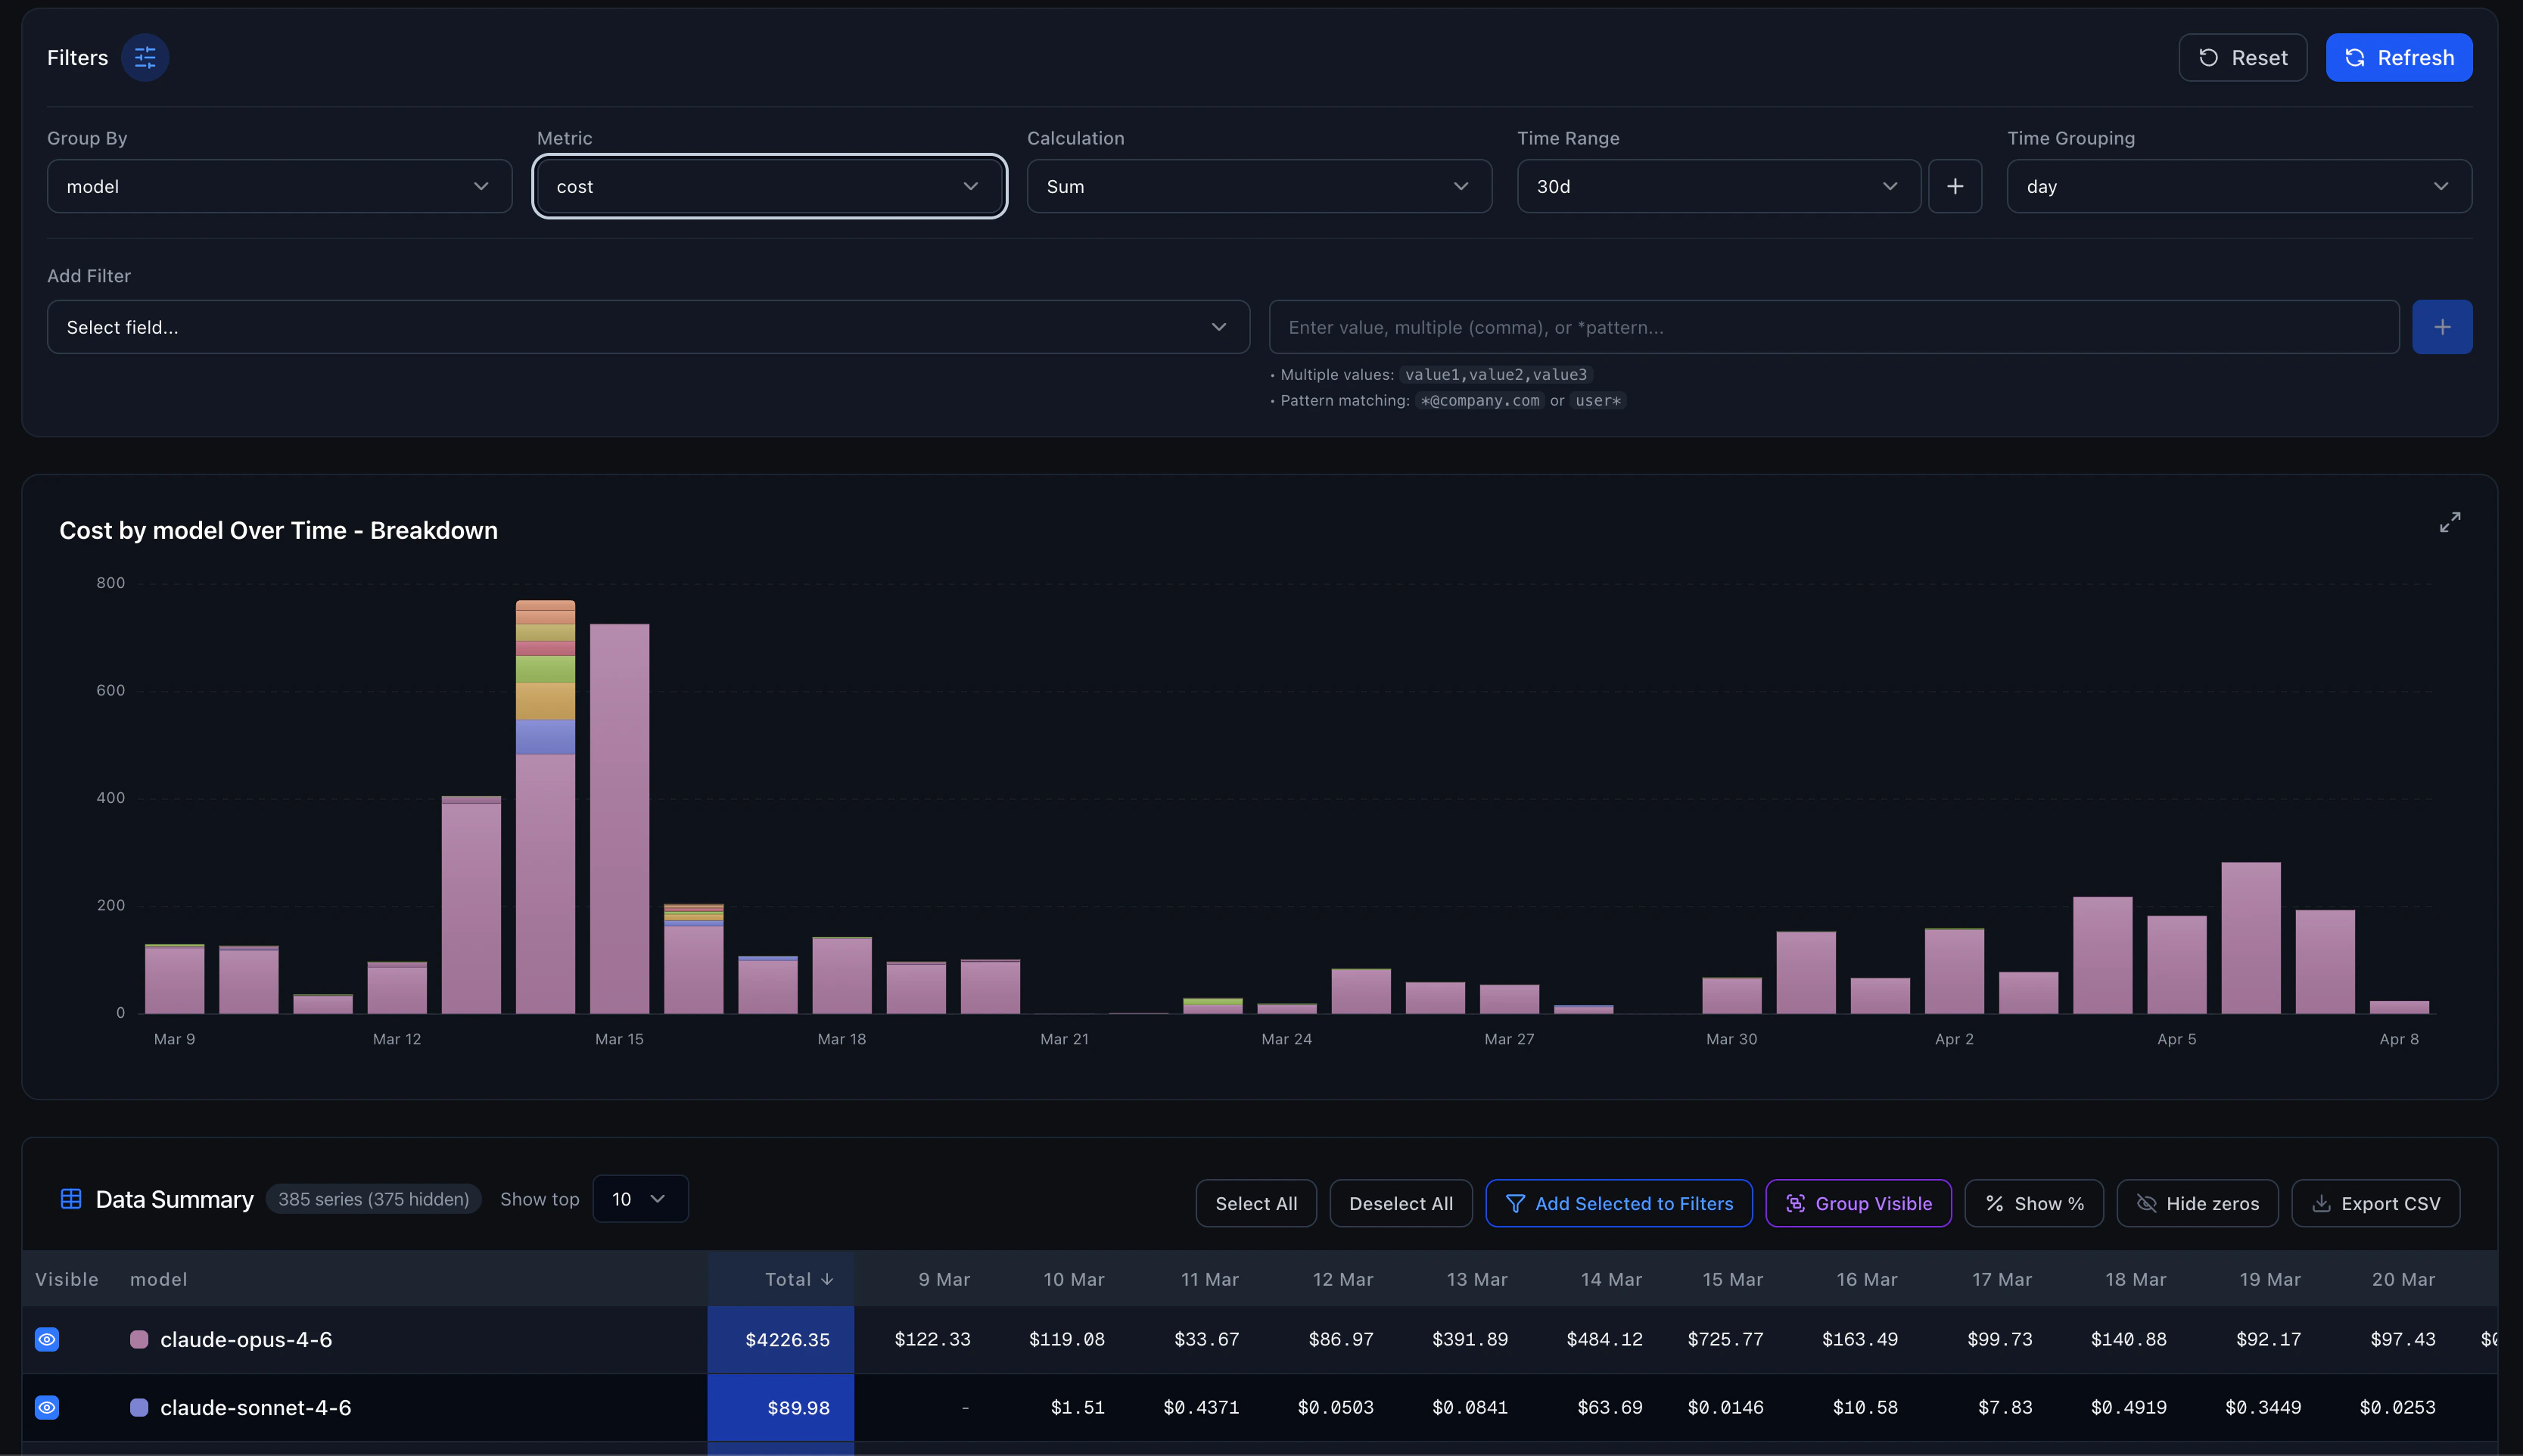Click claude-opus-4-6 pink color swatch
Image resolution: width=2523 pixels, height=1456 pixels.
(139, 1339)
